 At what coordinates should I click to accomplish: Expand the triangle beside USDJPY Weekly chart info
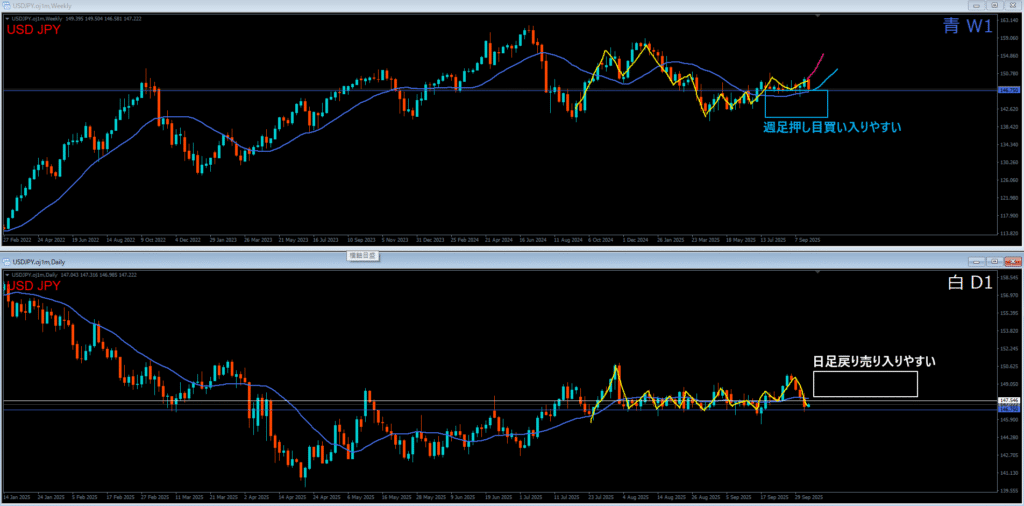(x=7, y=17)
